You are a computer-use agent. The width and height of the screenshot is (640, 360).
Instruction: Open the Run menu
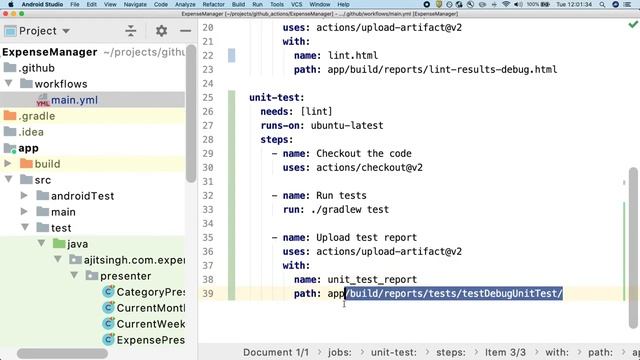[x=258, y=4]
